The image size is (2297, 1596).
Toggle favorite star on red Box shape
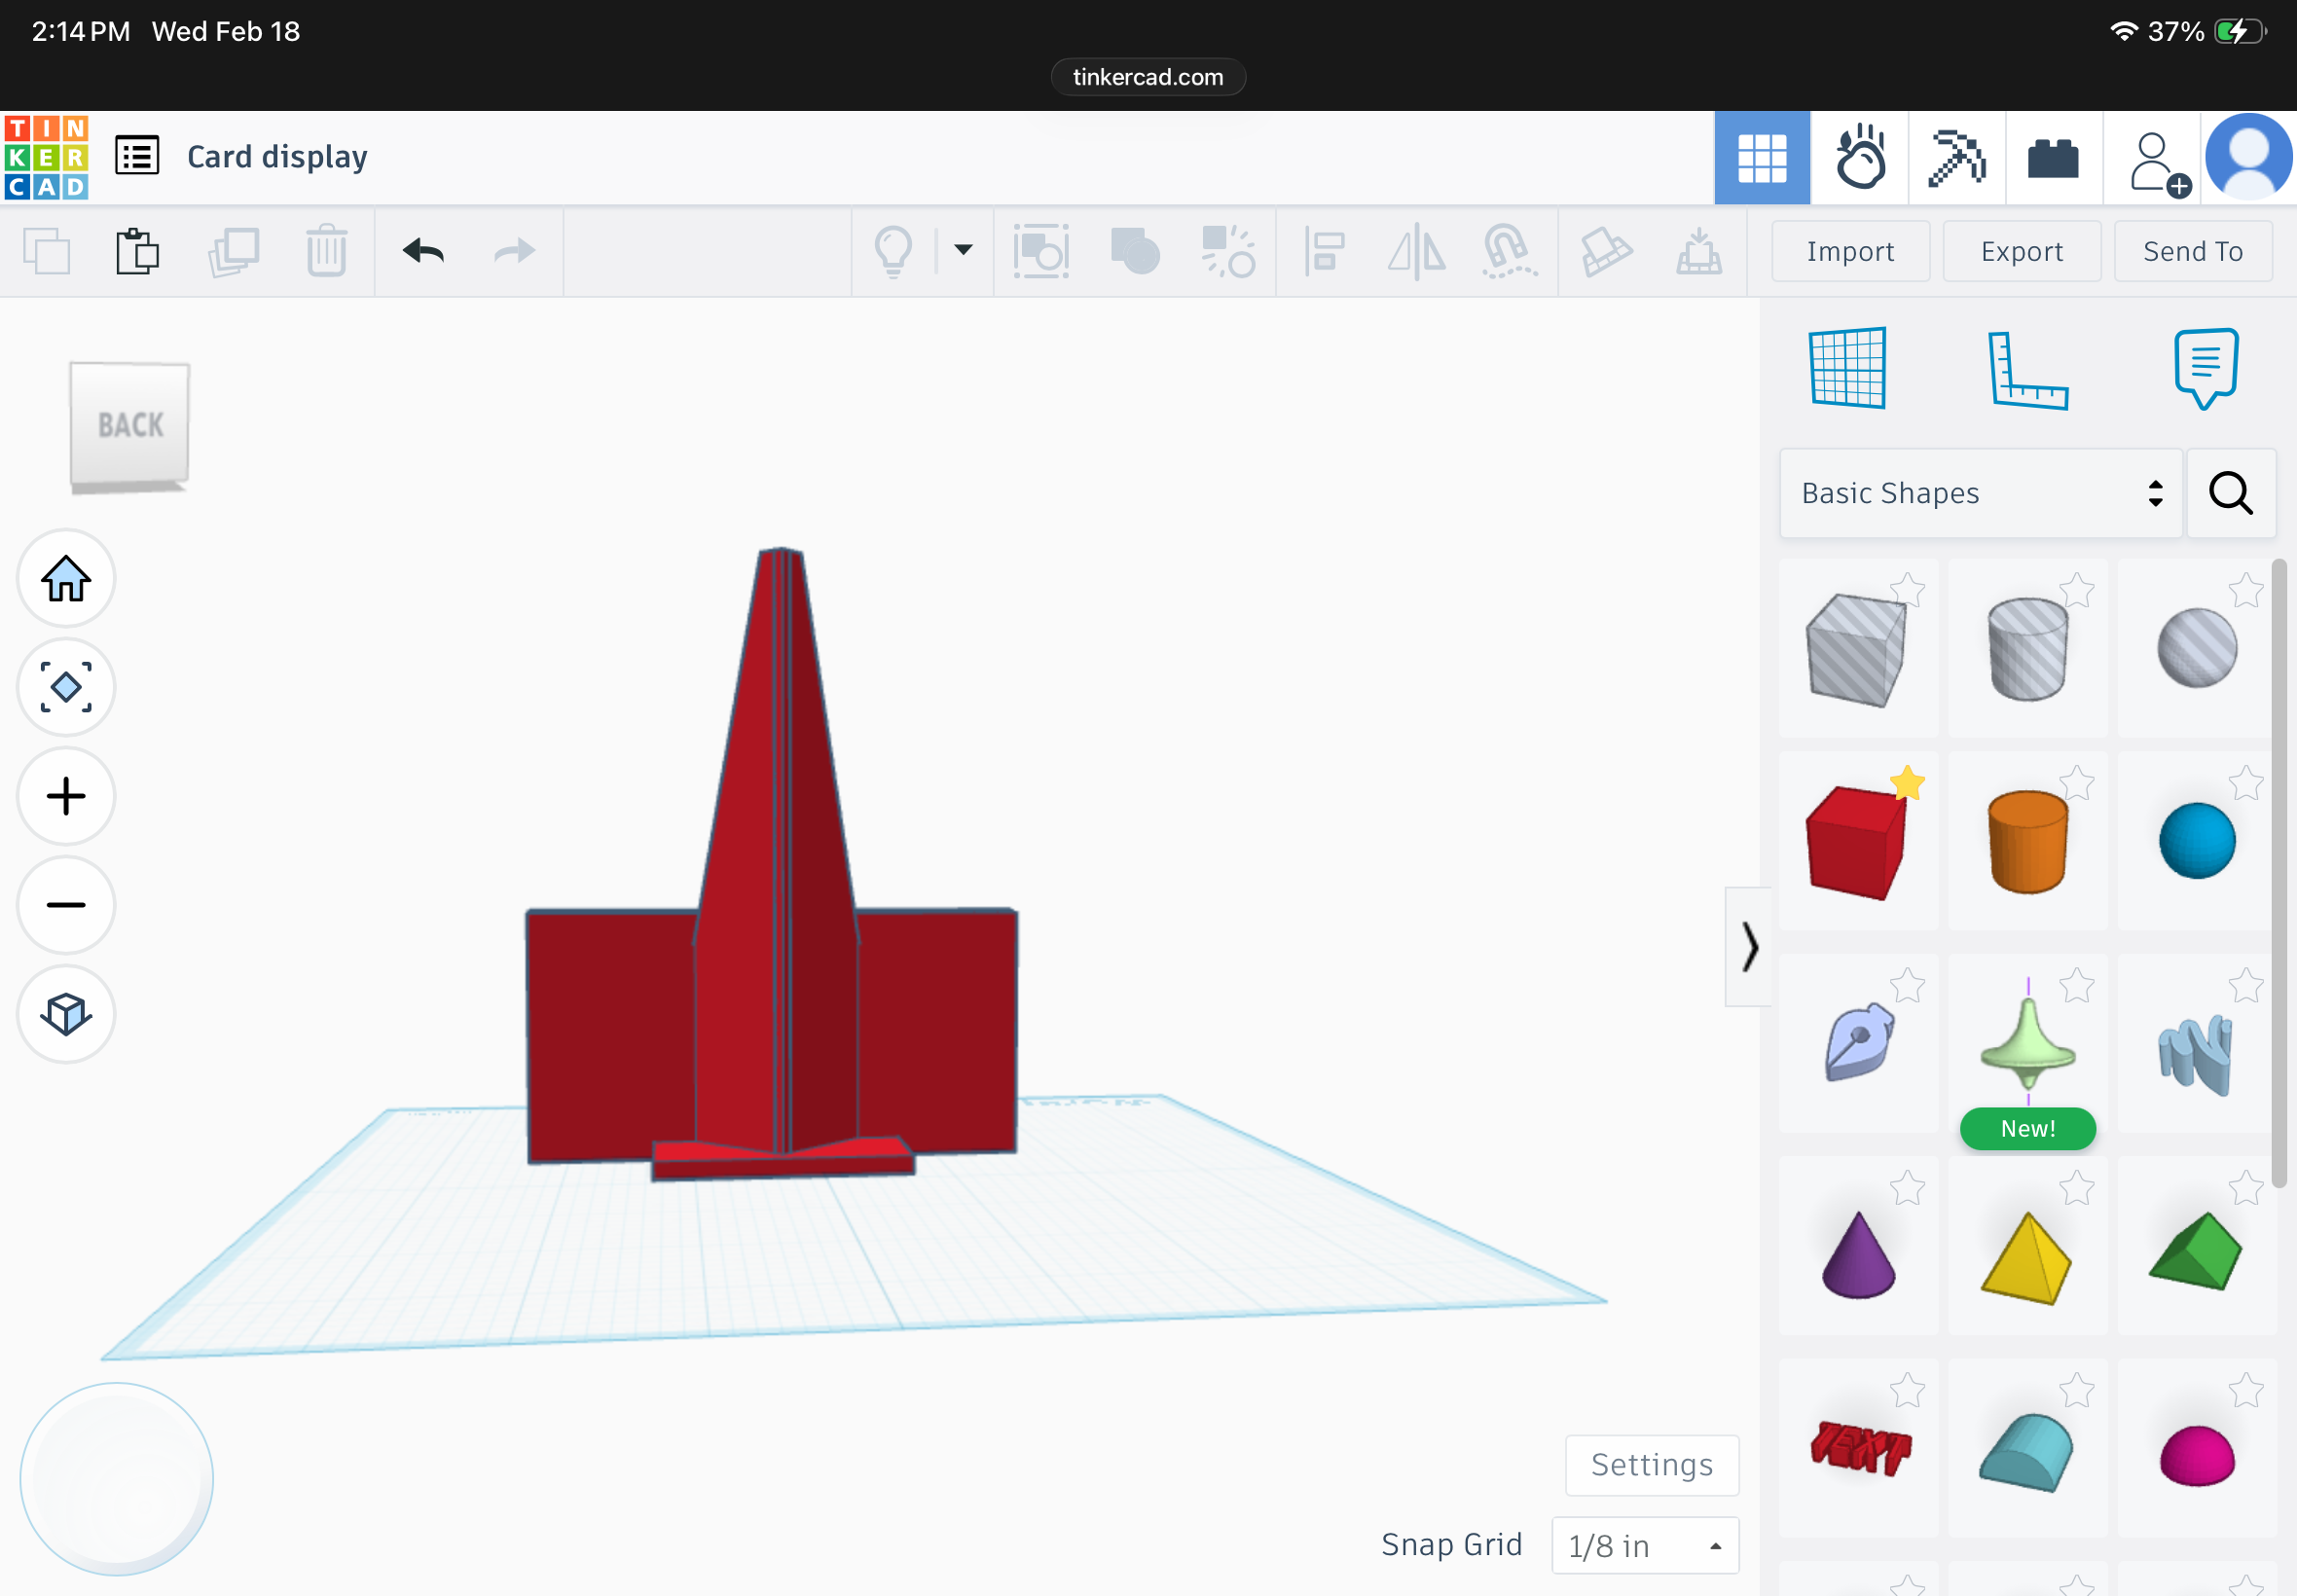1908,783
